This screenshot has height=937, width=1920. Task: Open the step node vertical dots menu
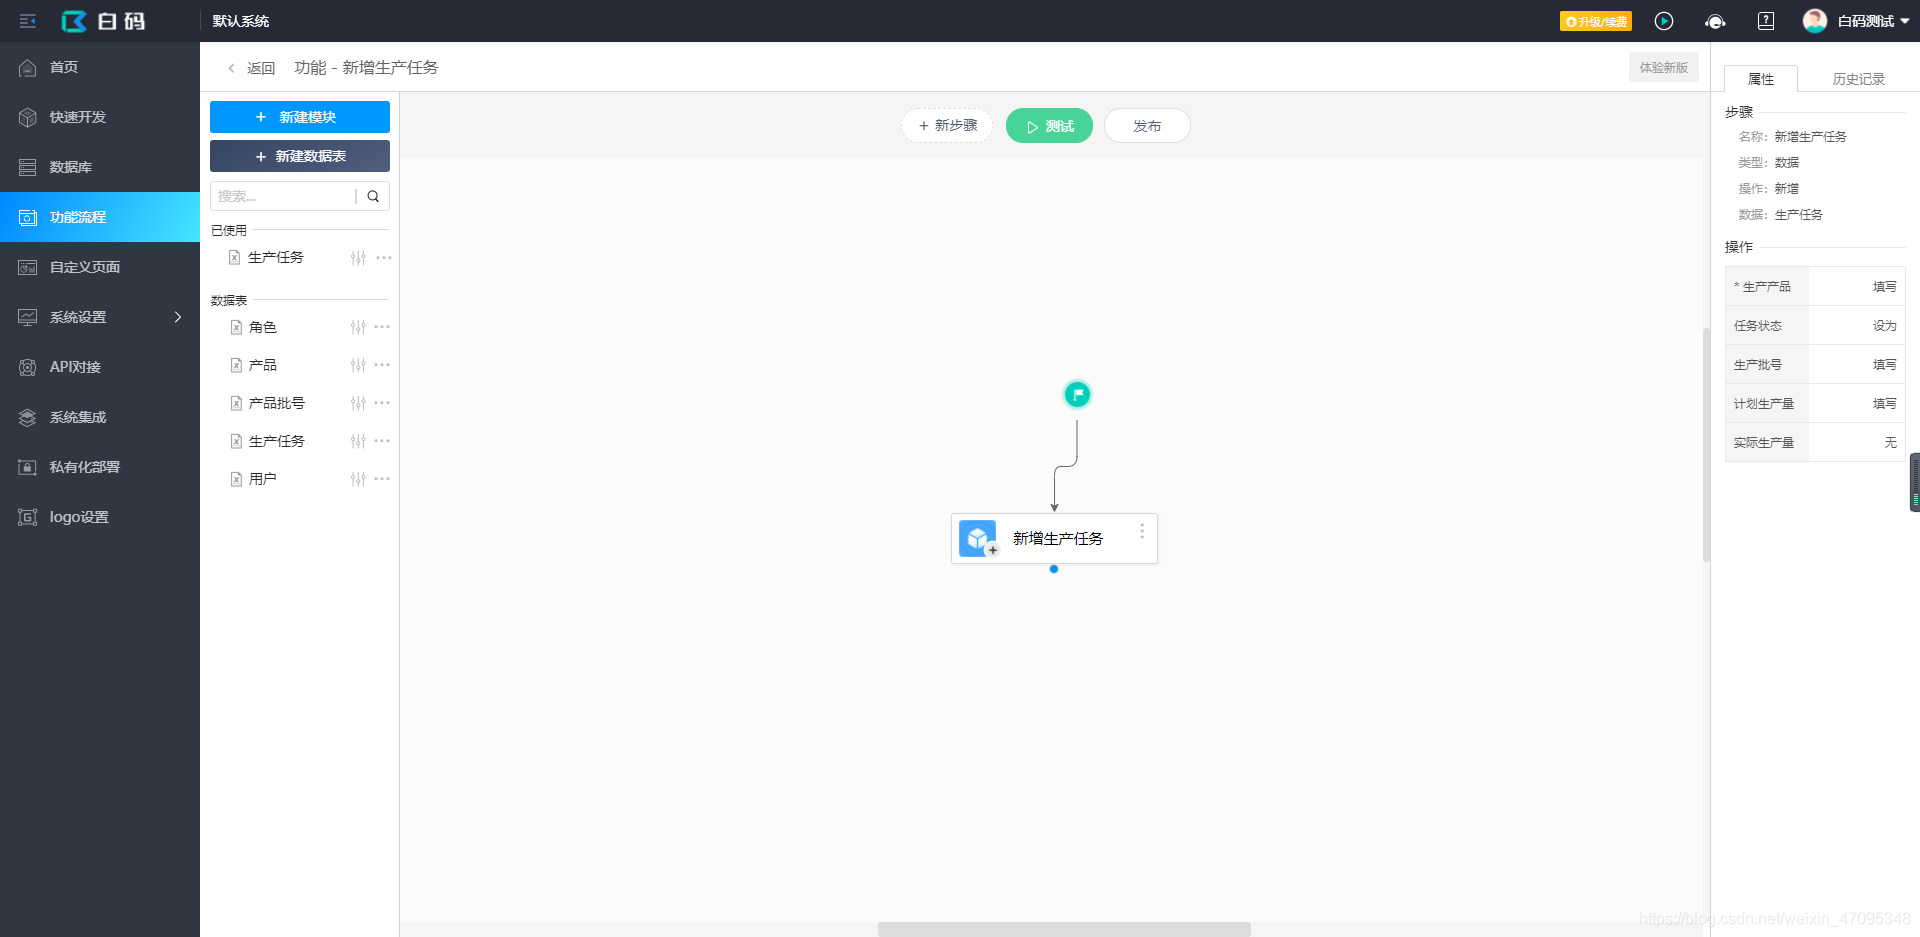coord(1142,532)
